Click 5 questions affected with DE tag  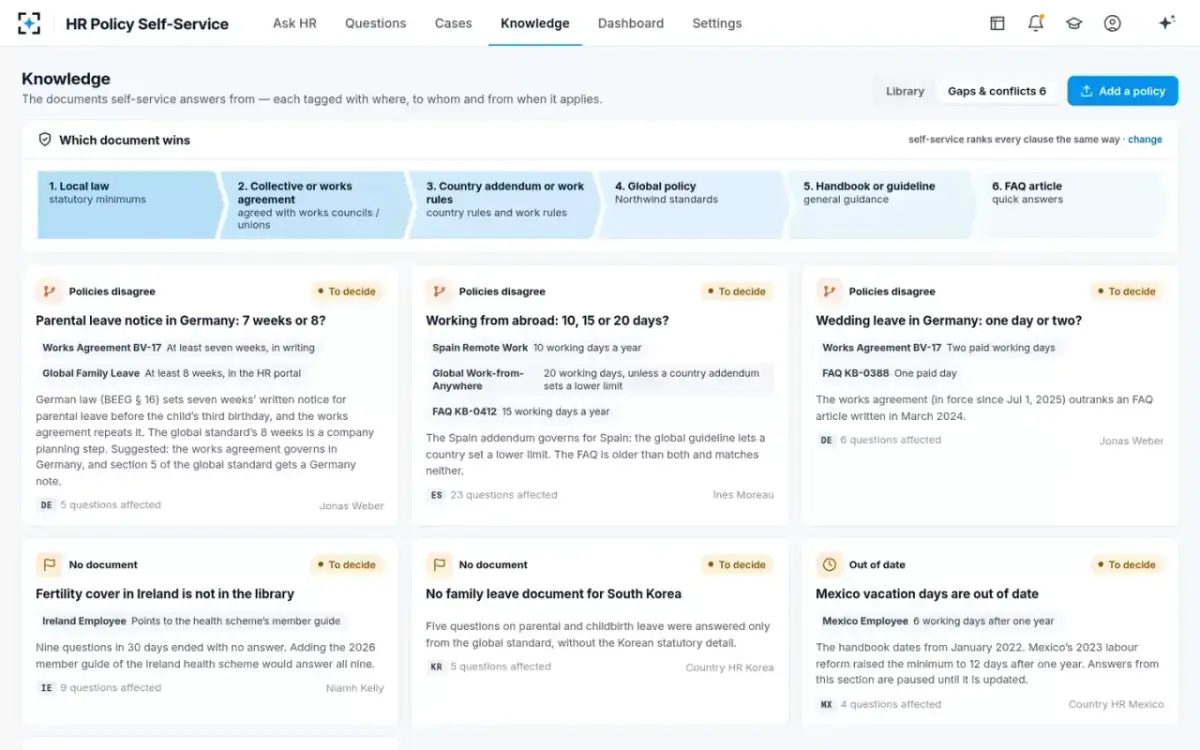point(110,505)
